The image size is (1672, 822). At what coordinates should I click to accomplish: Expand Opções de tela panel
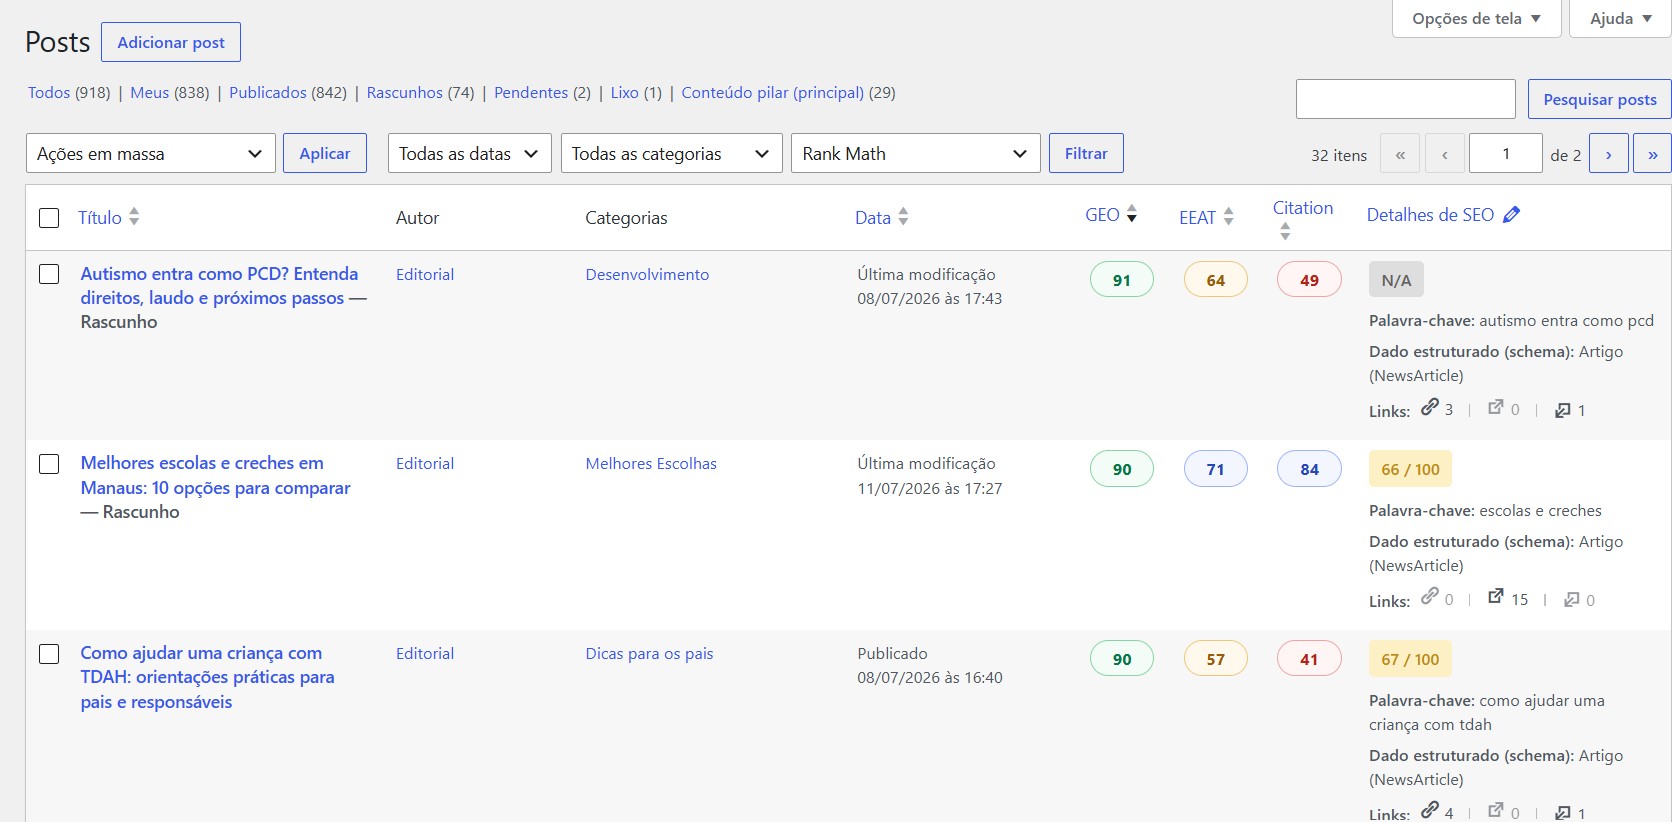[x=1476, y=18]
